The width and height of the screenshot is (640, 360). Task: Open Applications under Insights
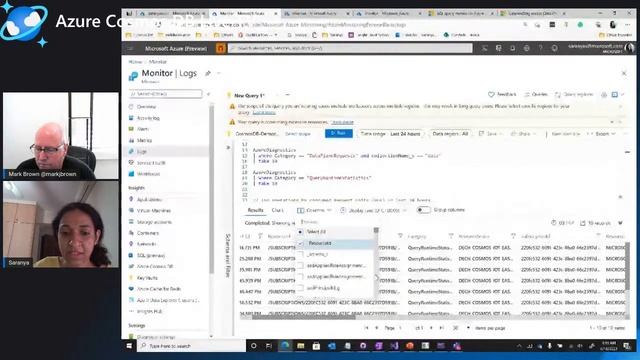coord(149,200)
